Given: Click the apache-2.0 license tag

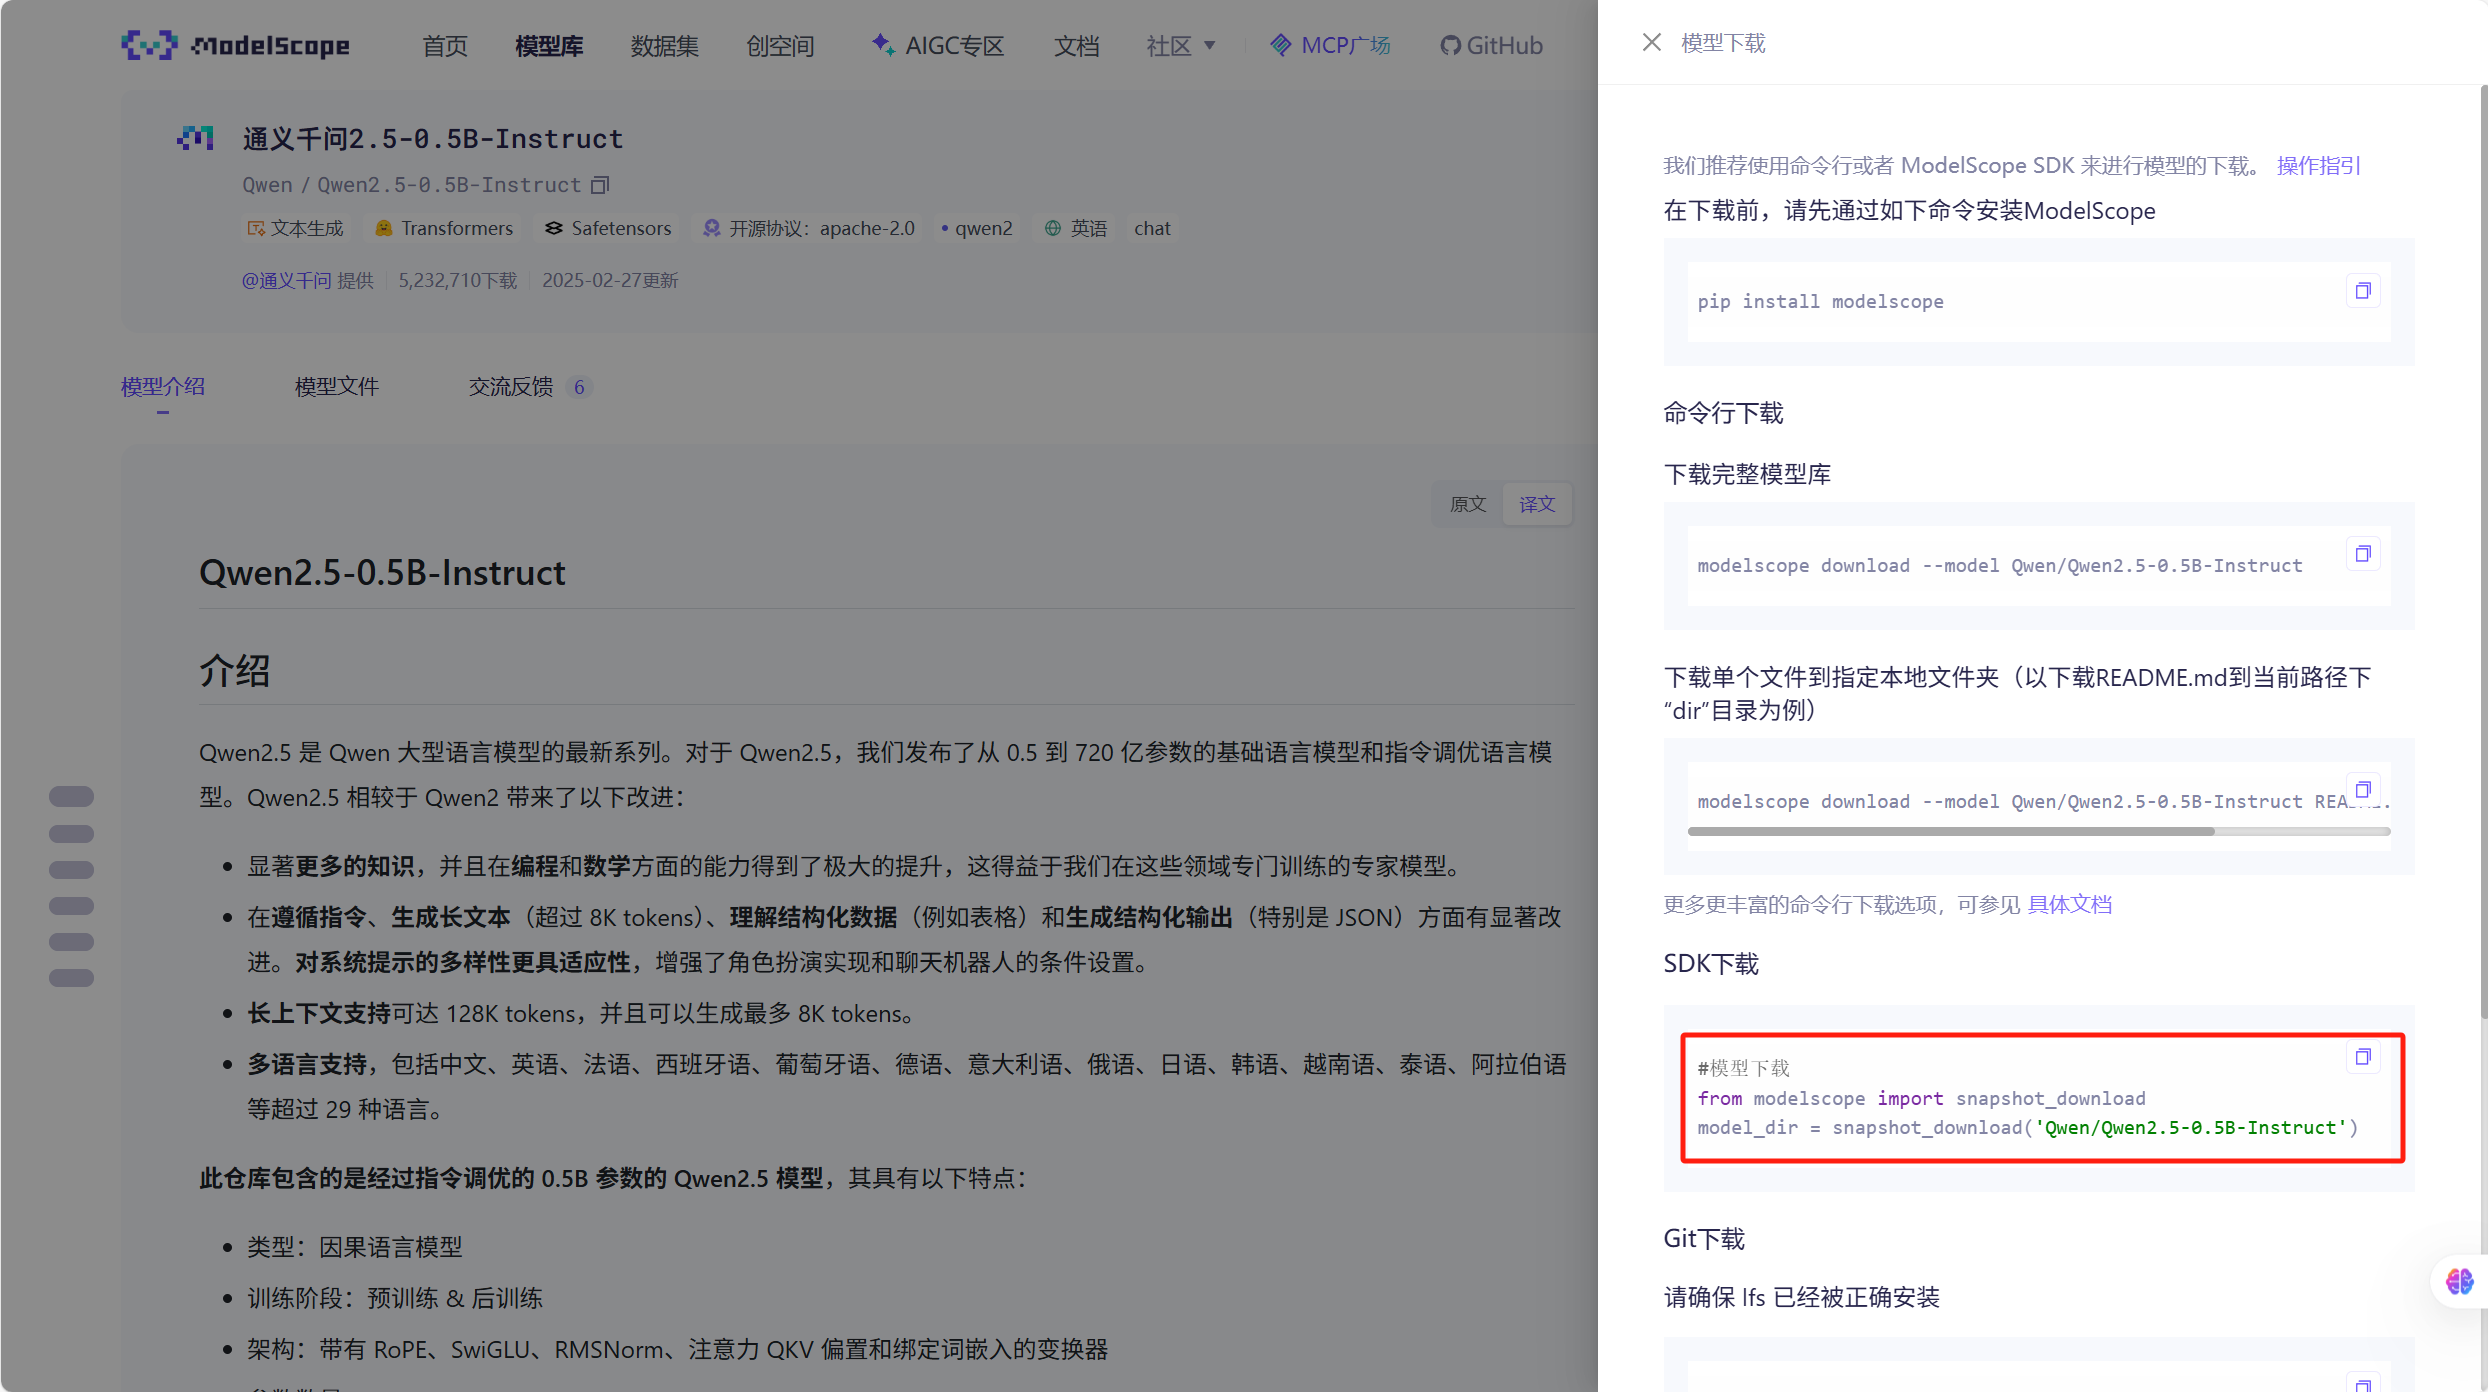Looking at the screenshot, I should tap(809, 229).
